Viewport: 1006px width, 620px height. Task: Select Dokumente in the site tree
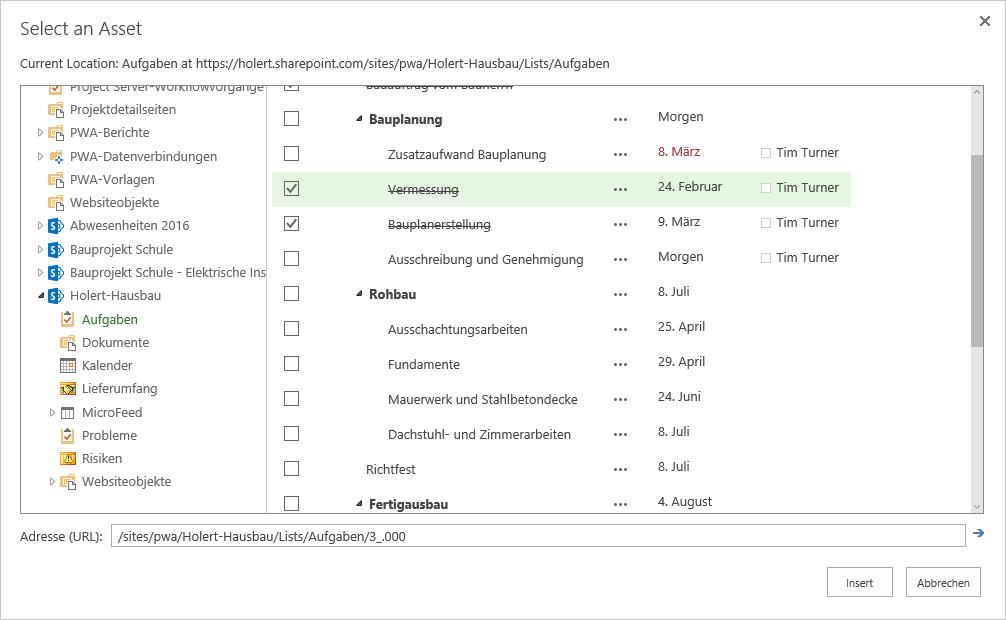pos(115,343)
